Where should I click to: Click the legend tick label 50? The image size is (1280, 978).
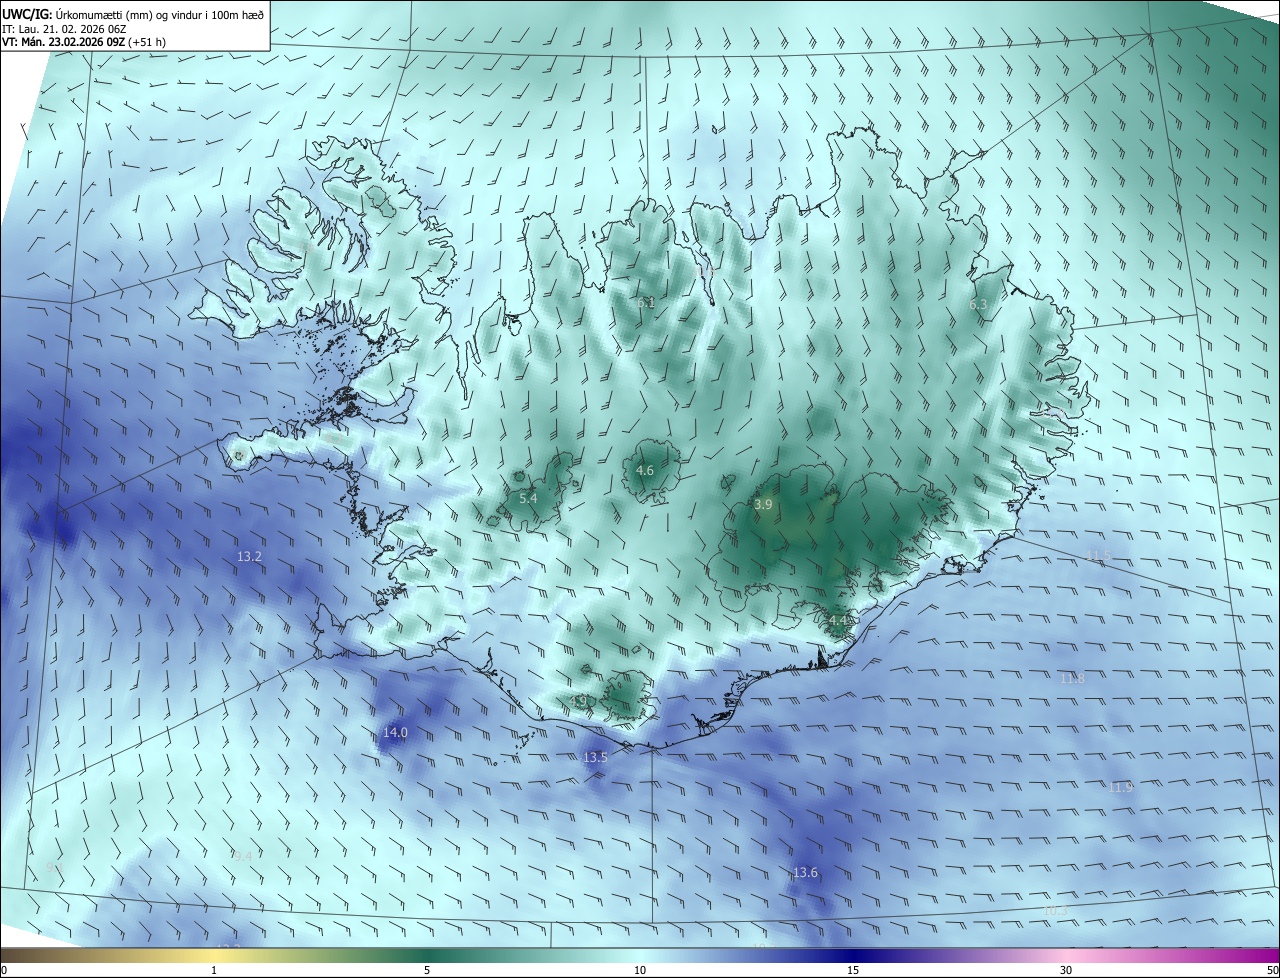point(1272,970)
